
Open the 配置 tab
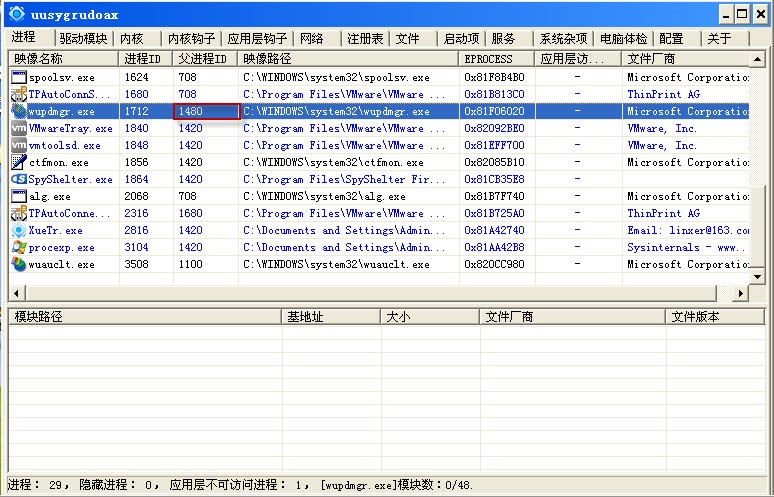coord(671,38)
